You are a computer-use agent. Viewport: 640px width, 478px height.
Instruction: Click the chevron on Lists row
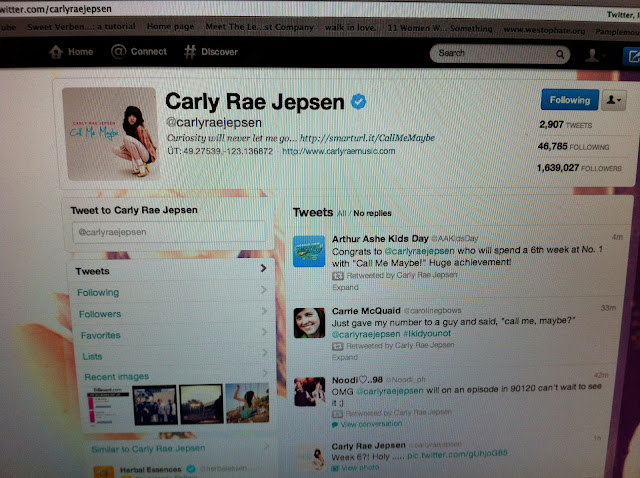[x=264, y=352]
